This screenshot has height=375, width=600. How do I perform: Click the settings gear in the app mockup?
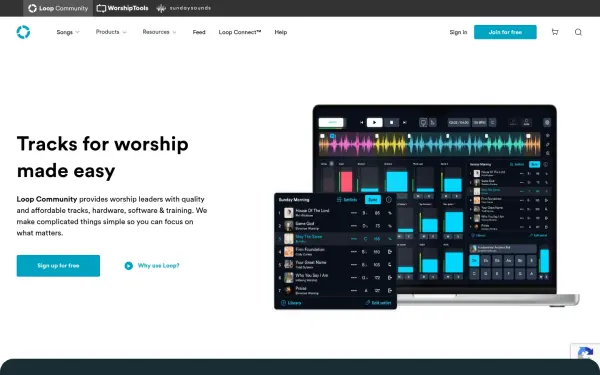(x=547, y=122)
